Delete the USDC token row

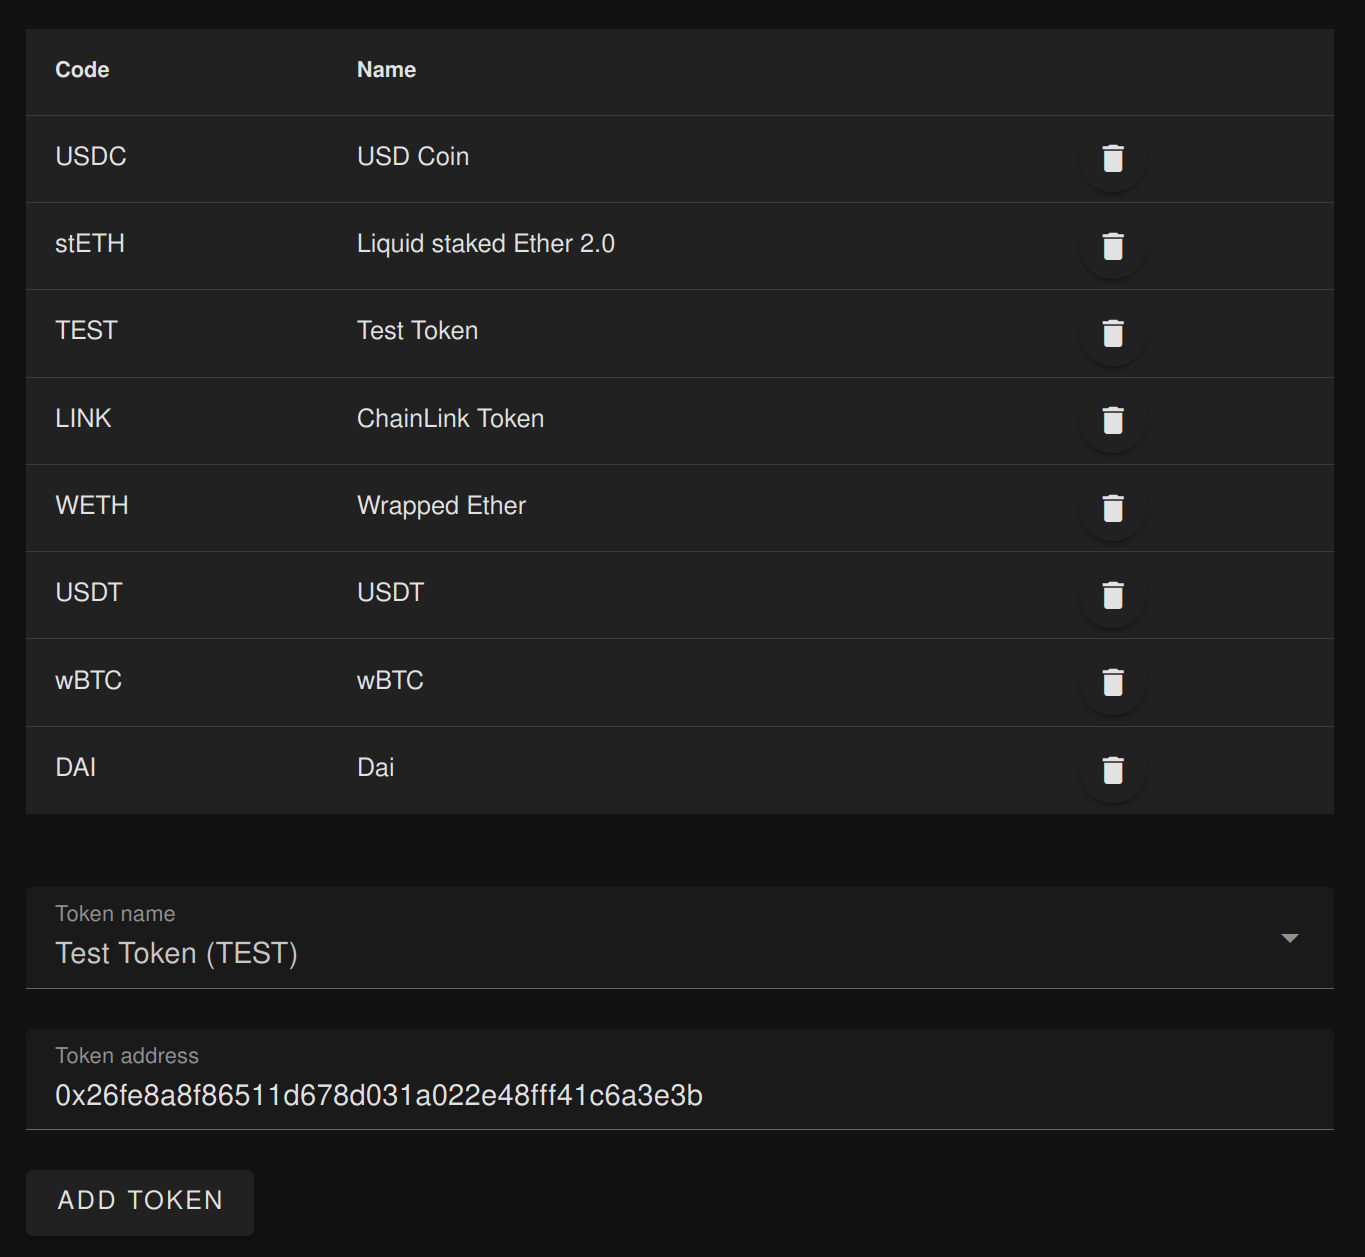pyautogui.click(x=1113, y=159)
